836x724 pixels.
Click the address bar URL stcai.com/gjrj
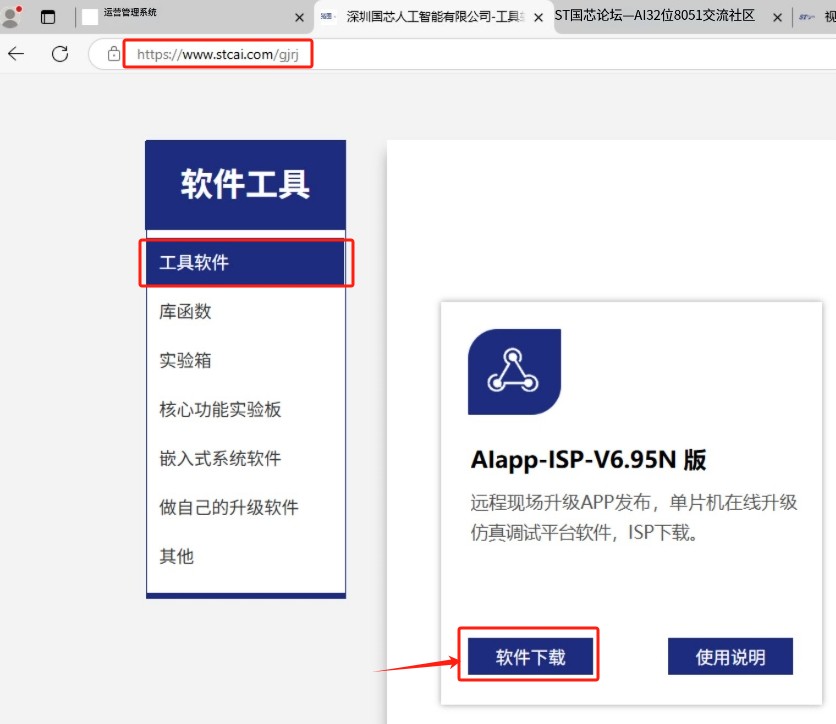(218, 54)
